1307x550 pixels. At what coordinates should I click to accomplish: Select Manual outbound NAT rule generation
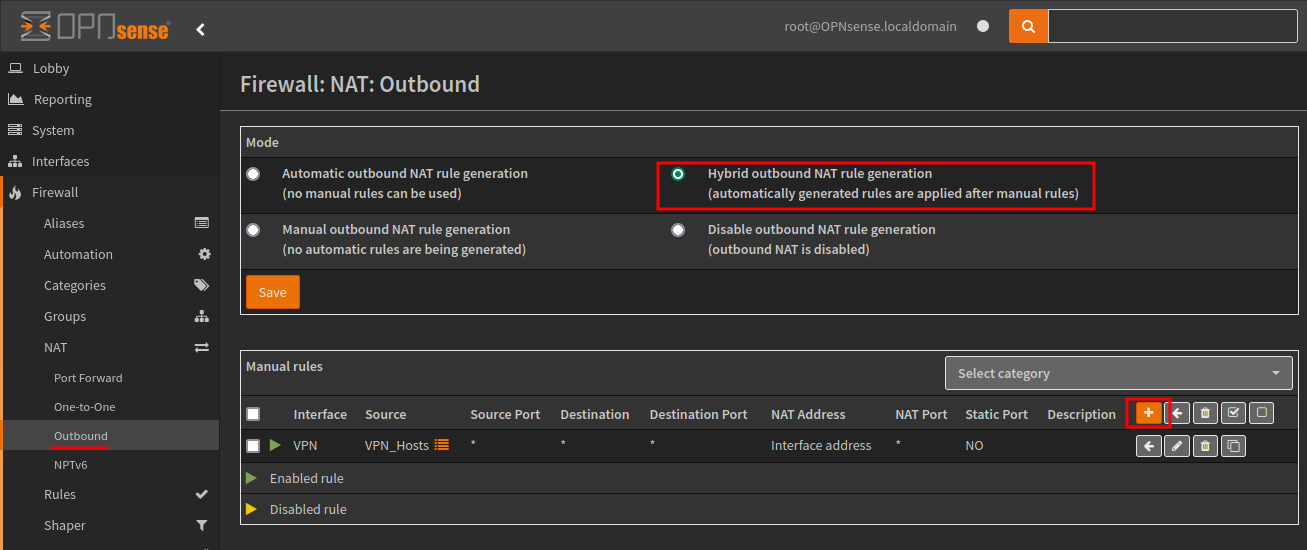click(x=253, y=230)
